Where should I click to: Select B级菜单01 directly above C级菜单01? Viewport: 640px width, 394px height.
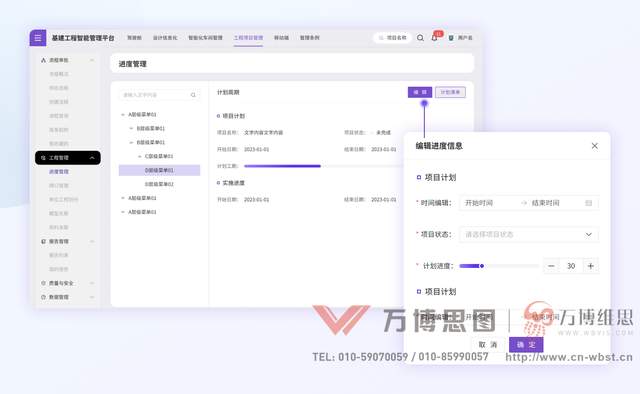[151, 142]
